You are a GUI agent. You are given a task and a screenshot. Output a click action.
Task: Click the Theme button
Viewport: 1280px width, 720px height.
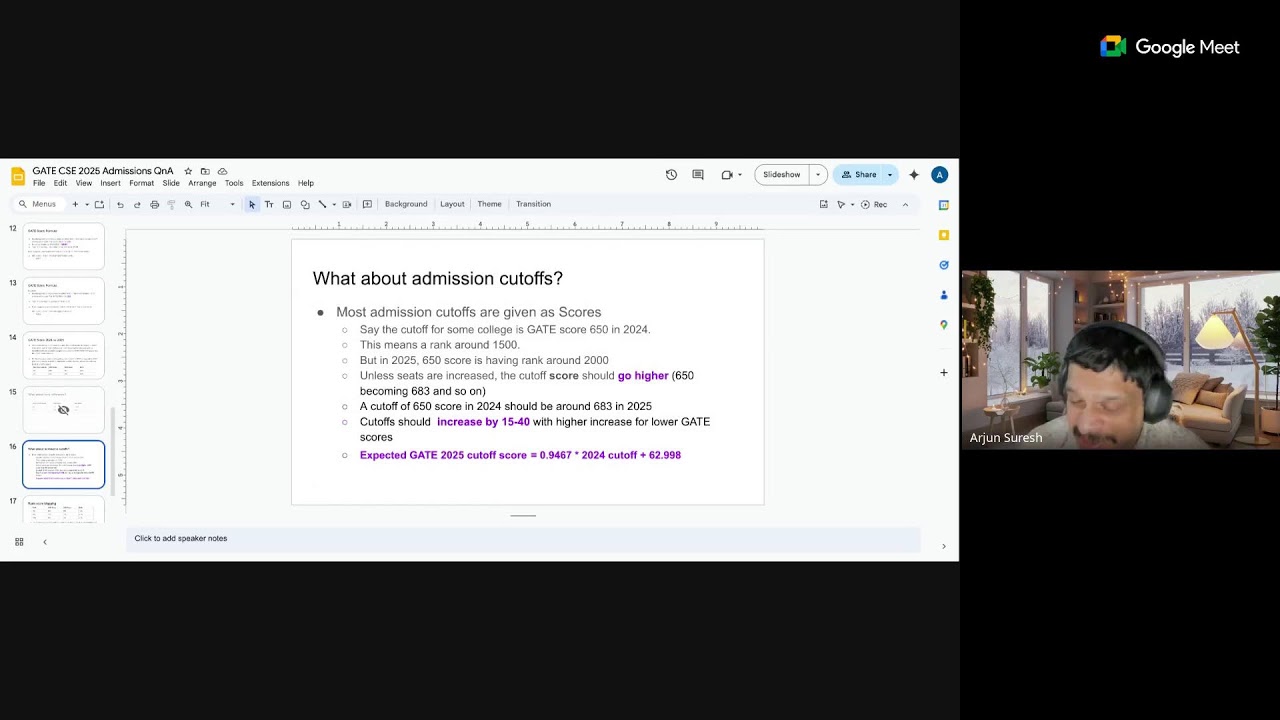coord(489,204)
